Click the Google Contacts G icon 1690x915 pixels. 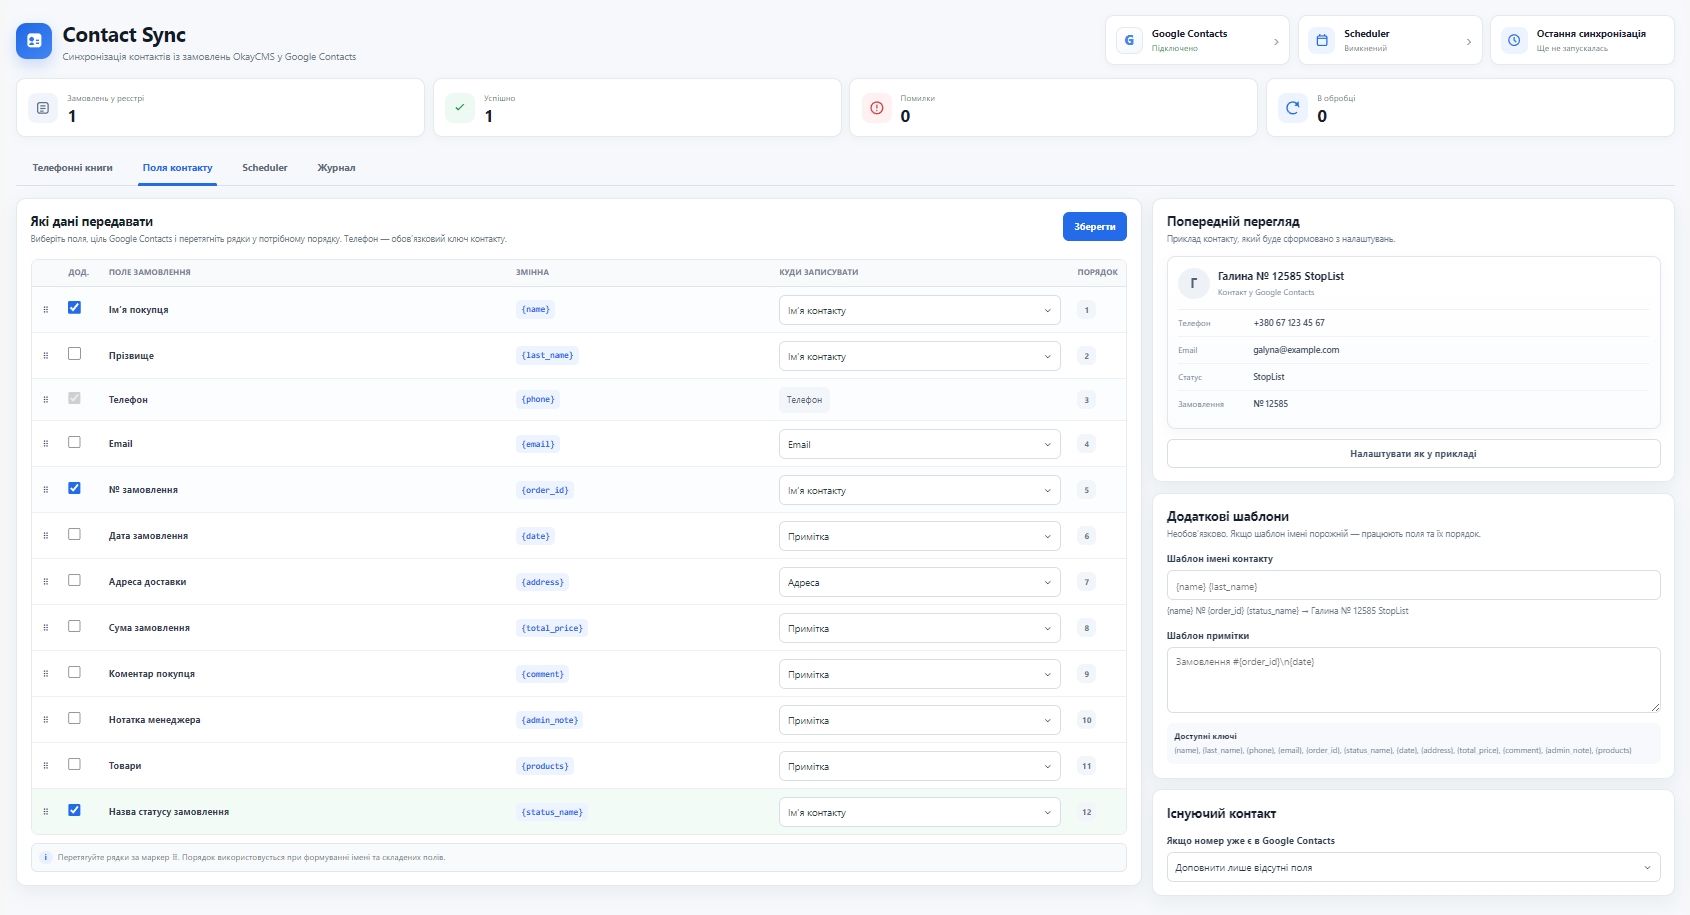pyautogui.click(x=1129, y=41)
